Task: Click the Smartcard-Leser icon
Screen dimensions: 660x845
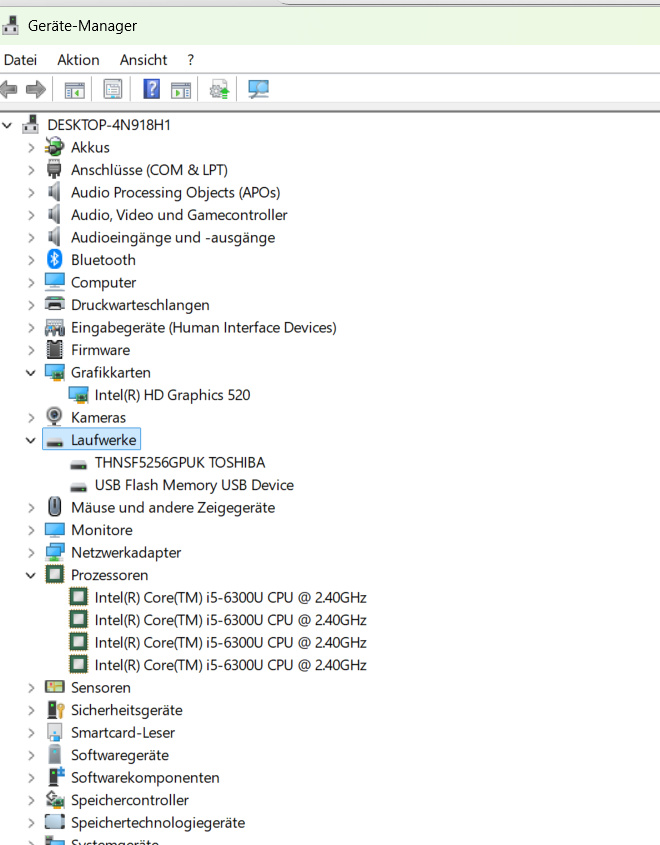Action: pyautogui.click(x=54, y=732)
